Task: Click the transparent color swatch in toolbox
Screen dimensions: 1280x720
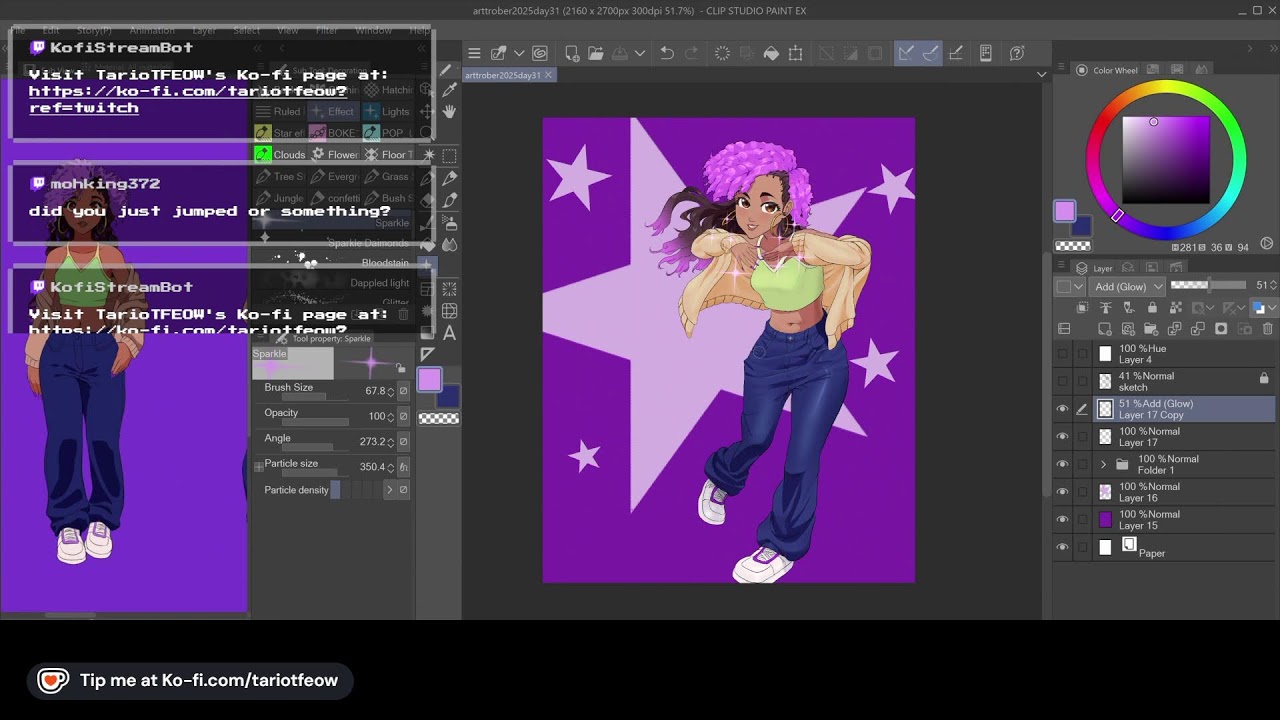Action: [439, 418]
